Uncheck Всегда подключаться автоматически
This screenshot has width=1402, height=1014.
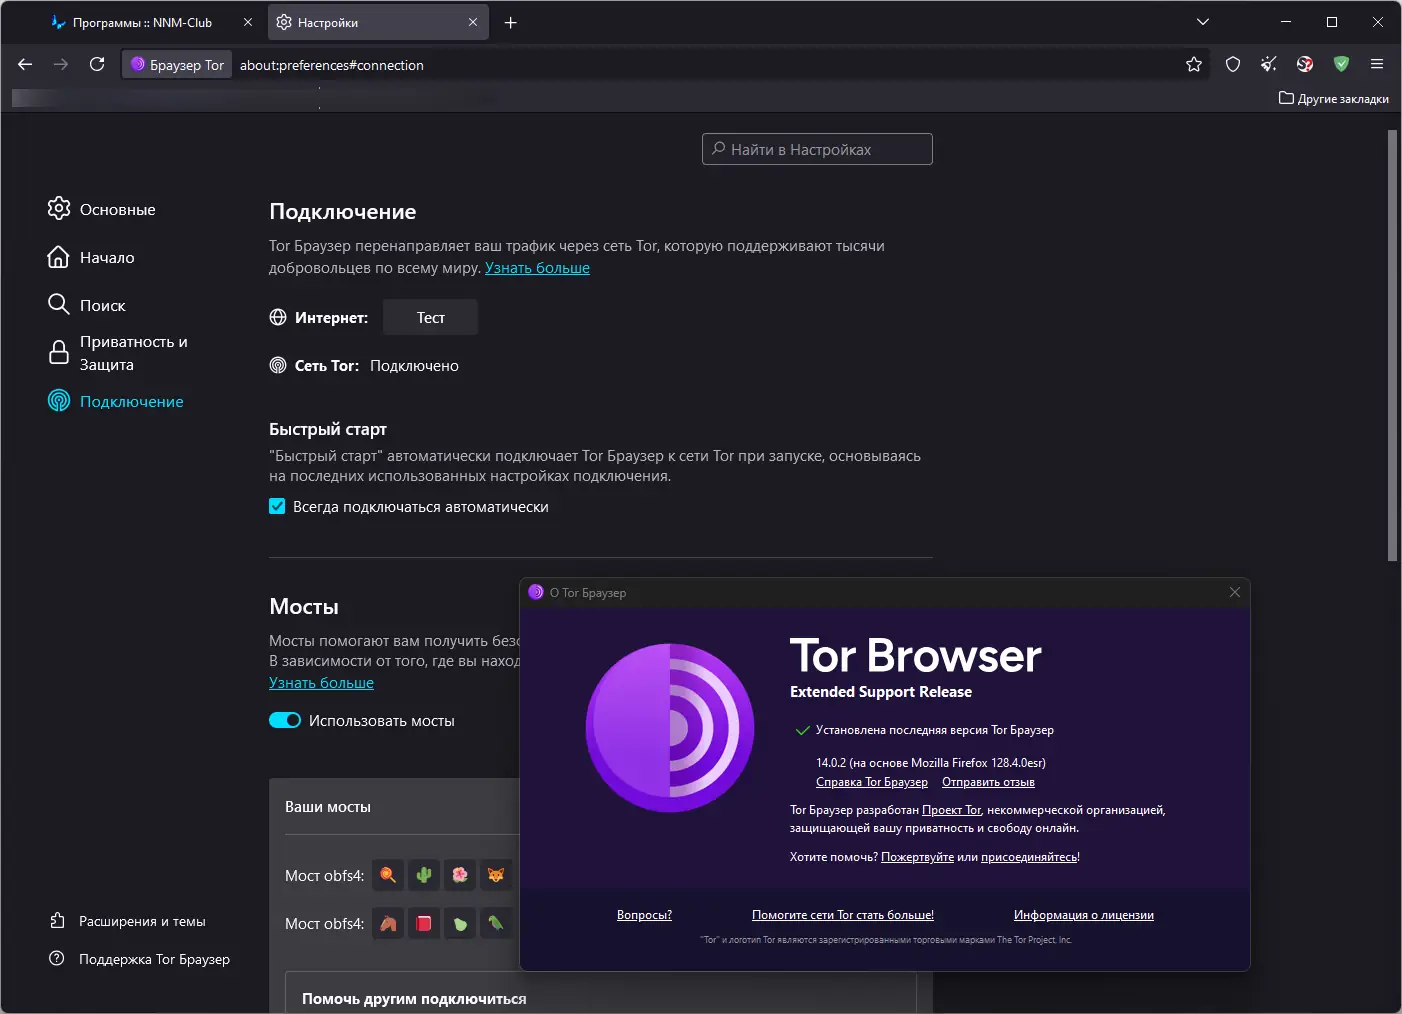click(x=277, y=506)
